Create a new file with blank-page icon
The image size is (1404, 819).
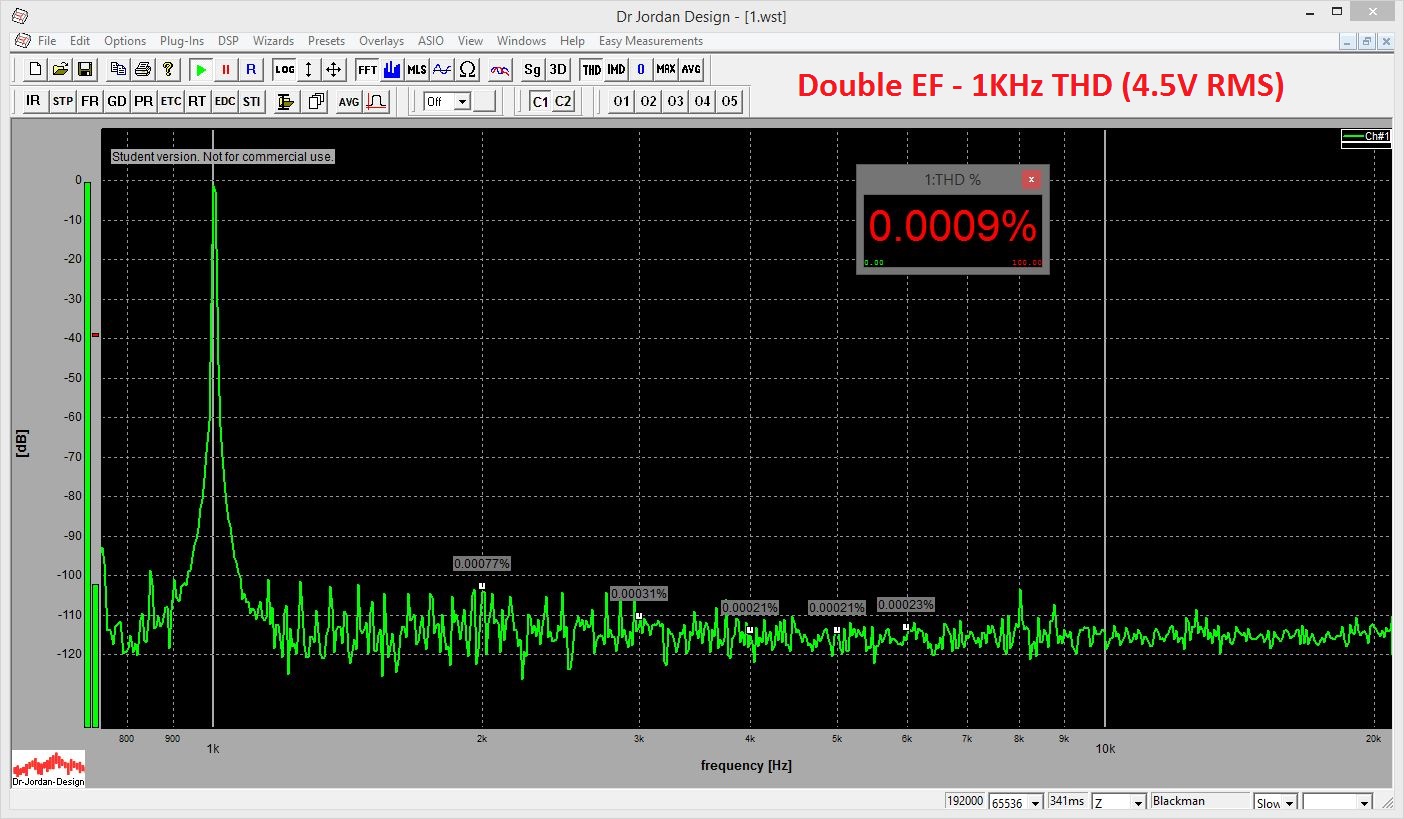(36, 69)
